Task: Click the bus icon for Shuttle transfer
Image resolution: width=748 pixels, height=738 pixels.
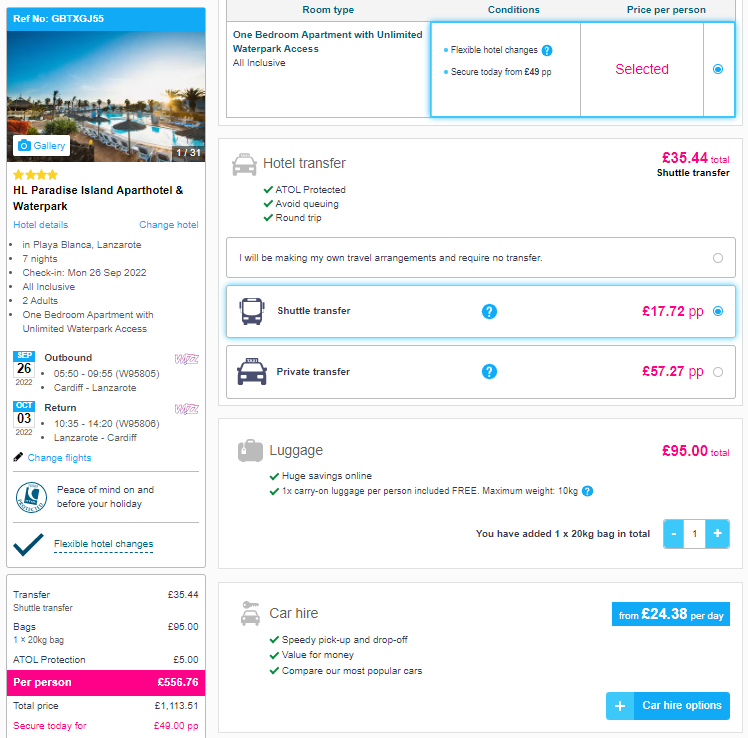Action: (251, 311)
